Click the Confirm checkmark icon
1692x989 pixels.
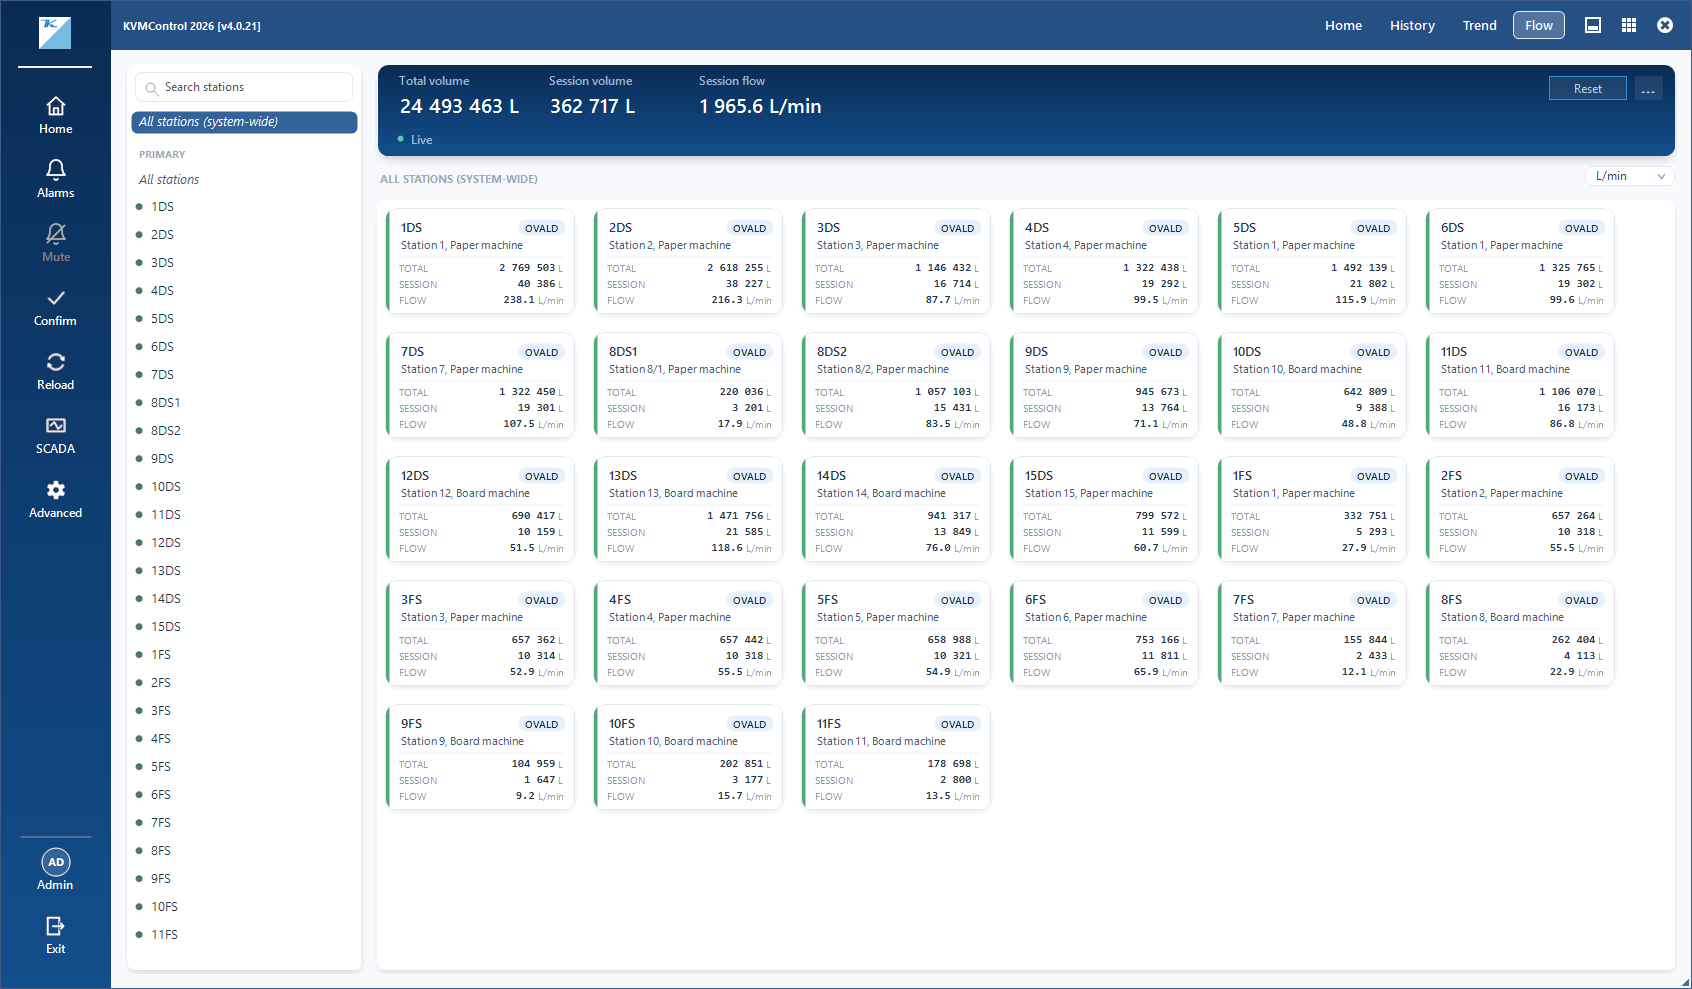56,298
